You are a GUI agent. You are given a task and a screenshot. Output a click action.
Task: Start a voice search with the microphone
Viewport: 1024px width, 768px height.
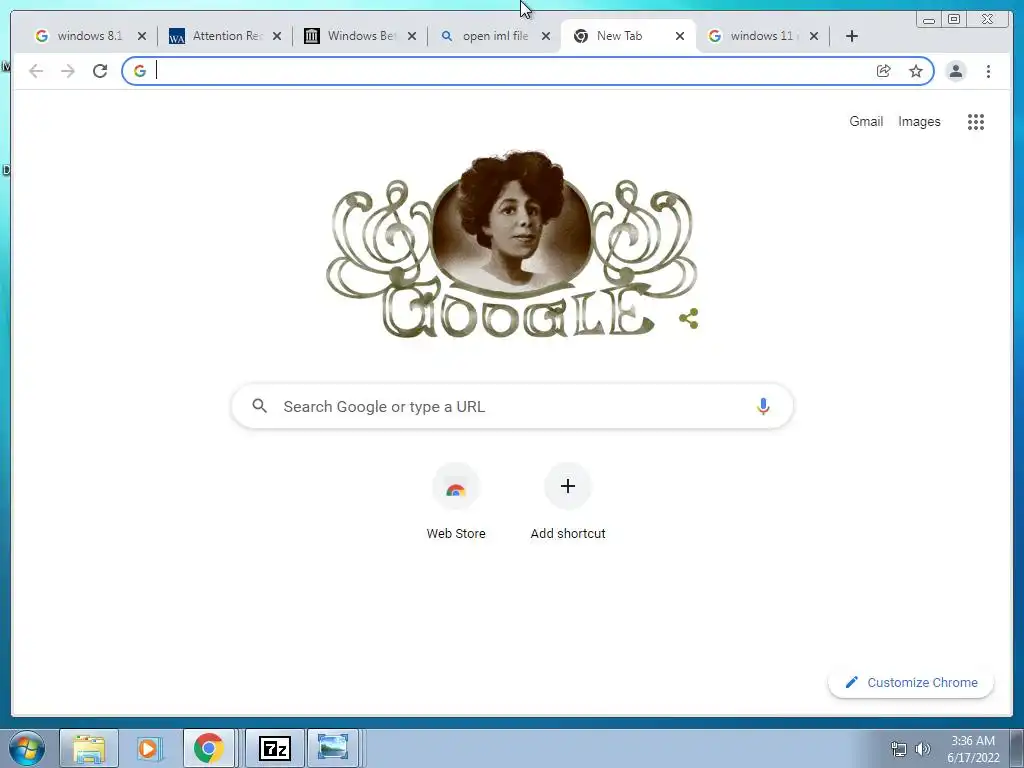coord(763,406)
